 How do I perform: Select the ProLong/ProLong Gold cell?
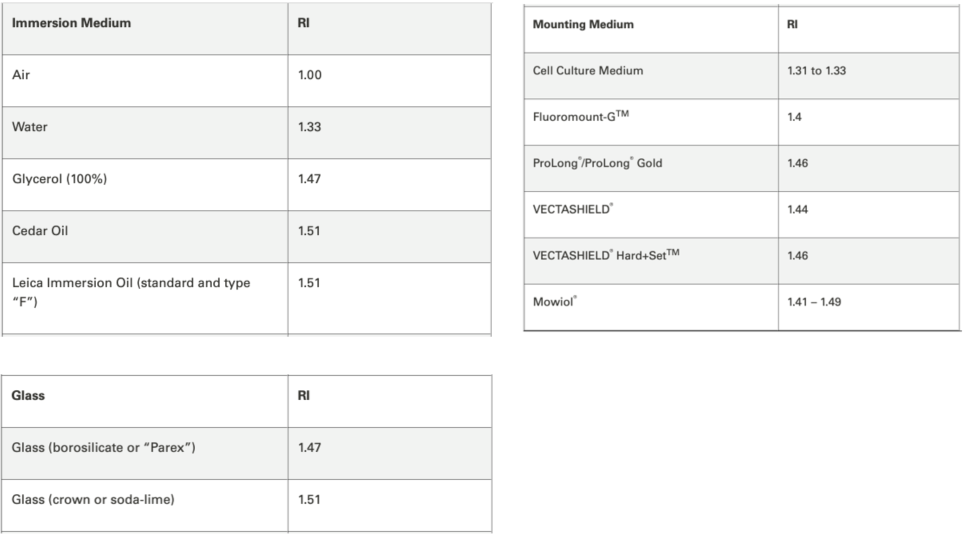pos(597,163)
